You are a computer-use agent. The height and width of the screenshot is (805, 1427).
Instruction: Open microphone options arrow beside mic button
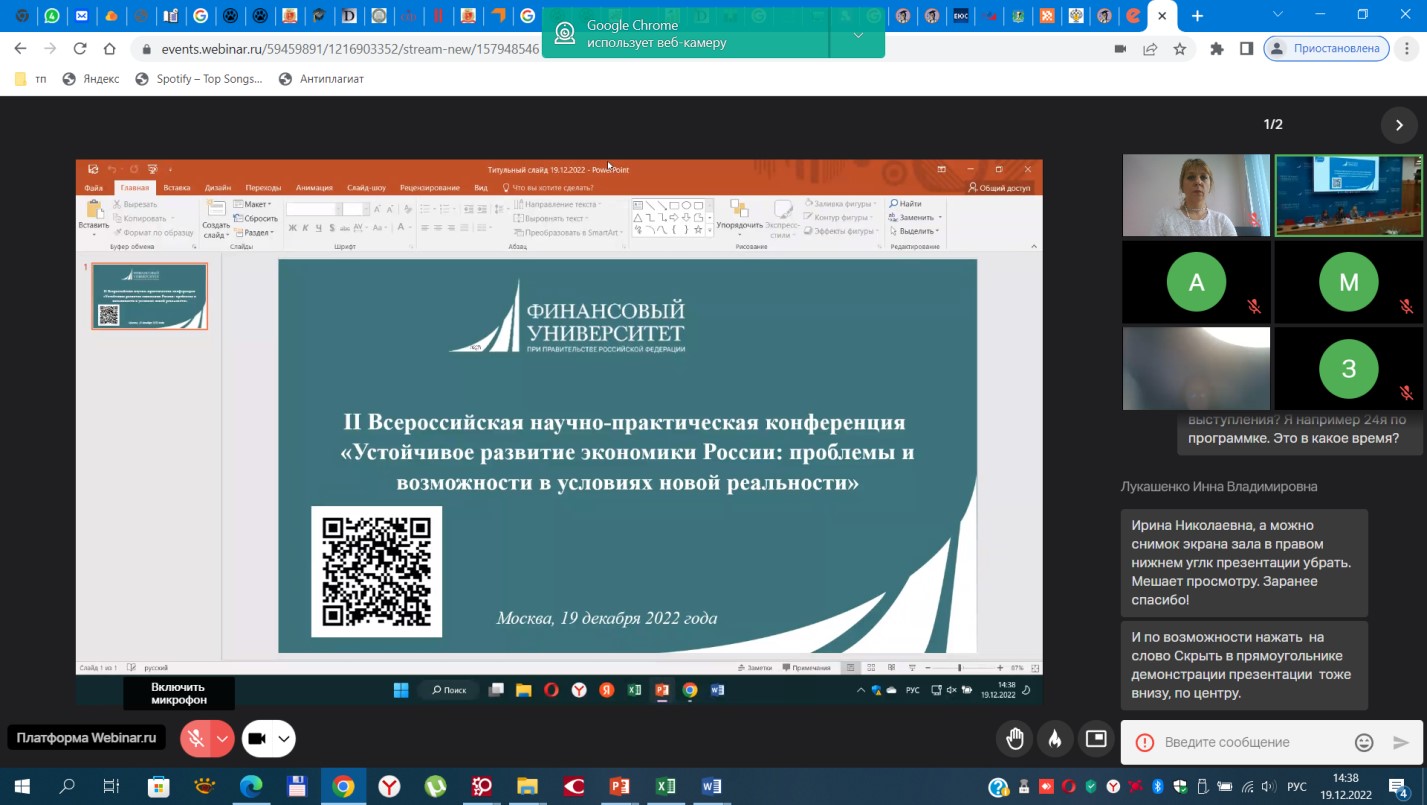click(222, 739)
